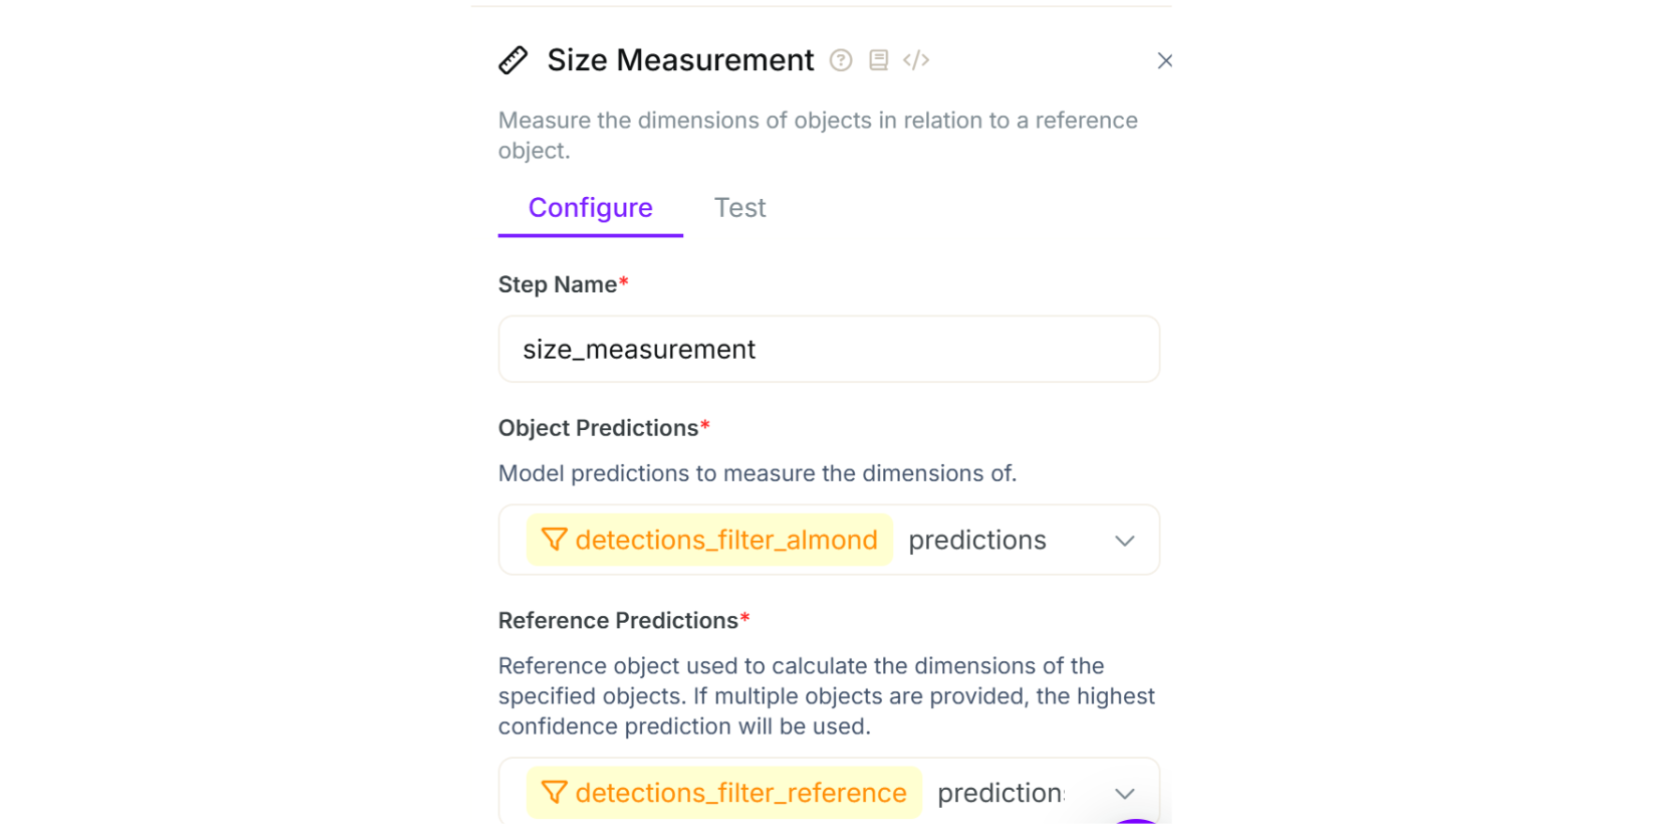Image resolution: width=1666 pixels, height=830 pixels.
Task: Click "prediction" text in Reference Predictions selector
Action: point(1000,793)
